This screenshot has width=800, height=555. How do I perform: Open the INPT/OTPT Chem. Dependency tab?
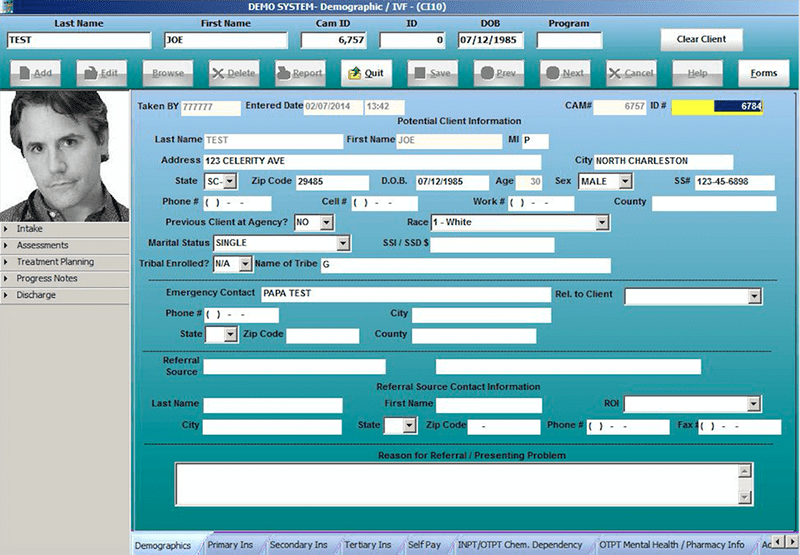click(x=520, y=545)
